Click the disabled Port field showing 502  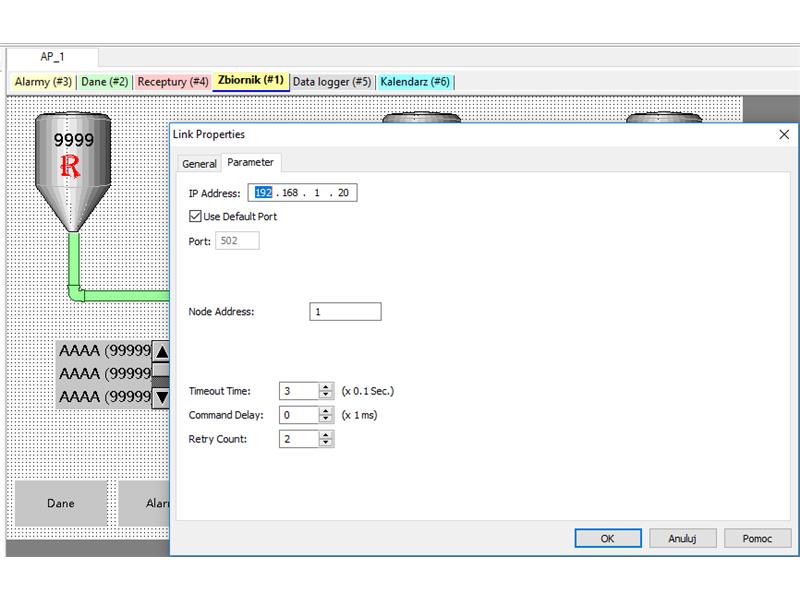[x=237, y=241]
